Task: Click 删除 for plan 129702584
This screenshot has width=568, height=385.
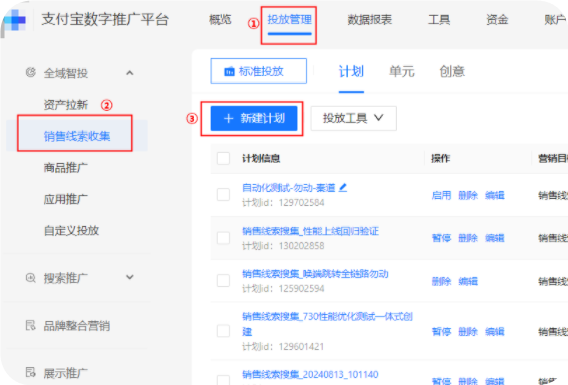Action: (468, 196)
